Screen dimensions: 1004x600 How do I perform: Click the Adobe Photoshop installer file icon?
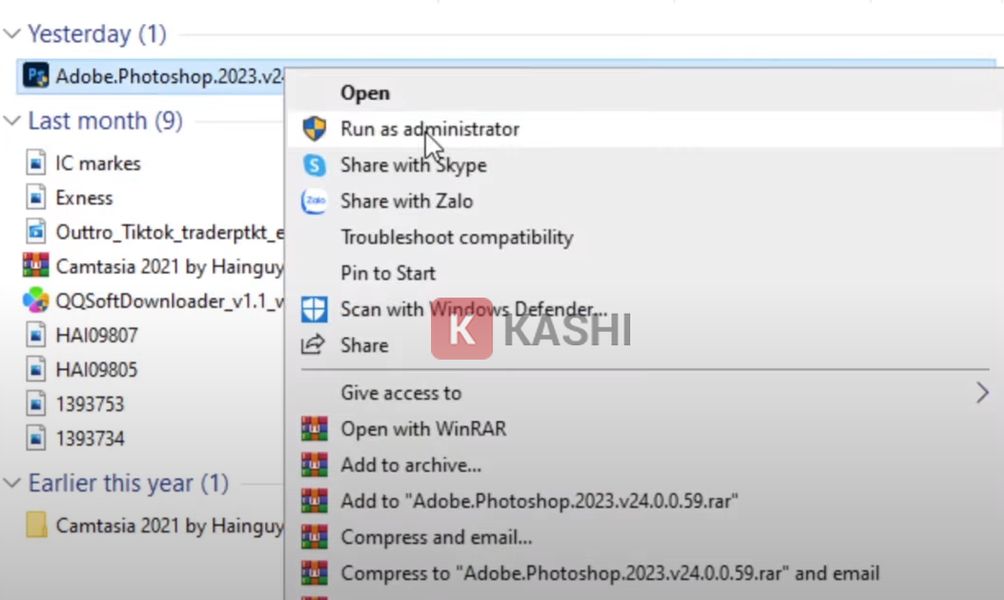pyautogui.click(x=36, y=76)
